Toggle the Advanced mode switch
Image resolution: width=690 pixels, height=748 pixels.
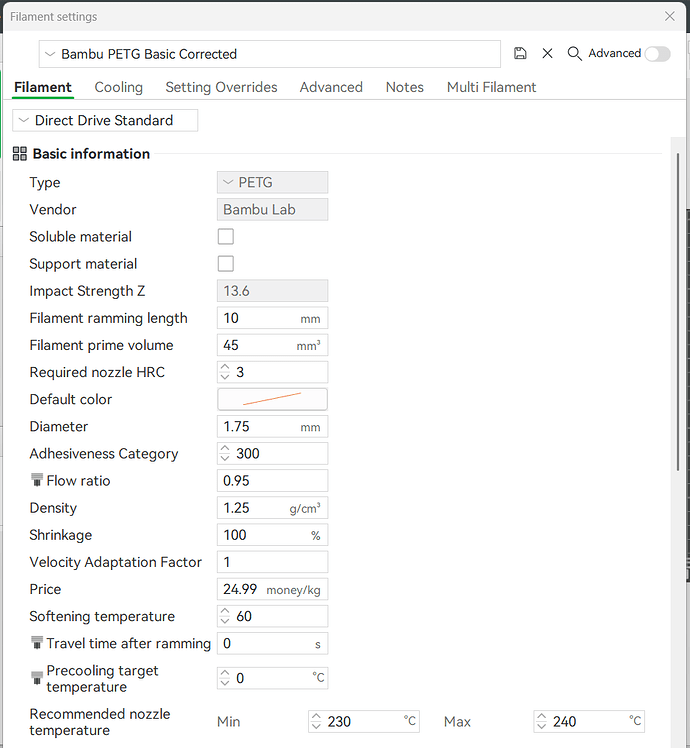pyautogui.click(x=658, y=53)
